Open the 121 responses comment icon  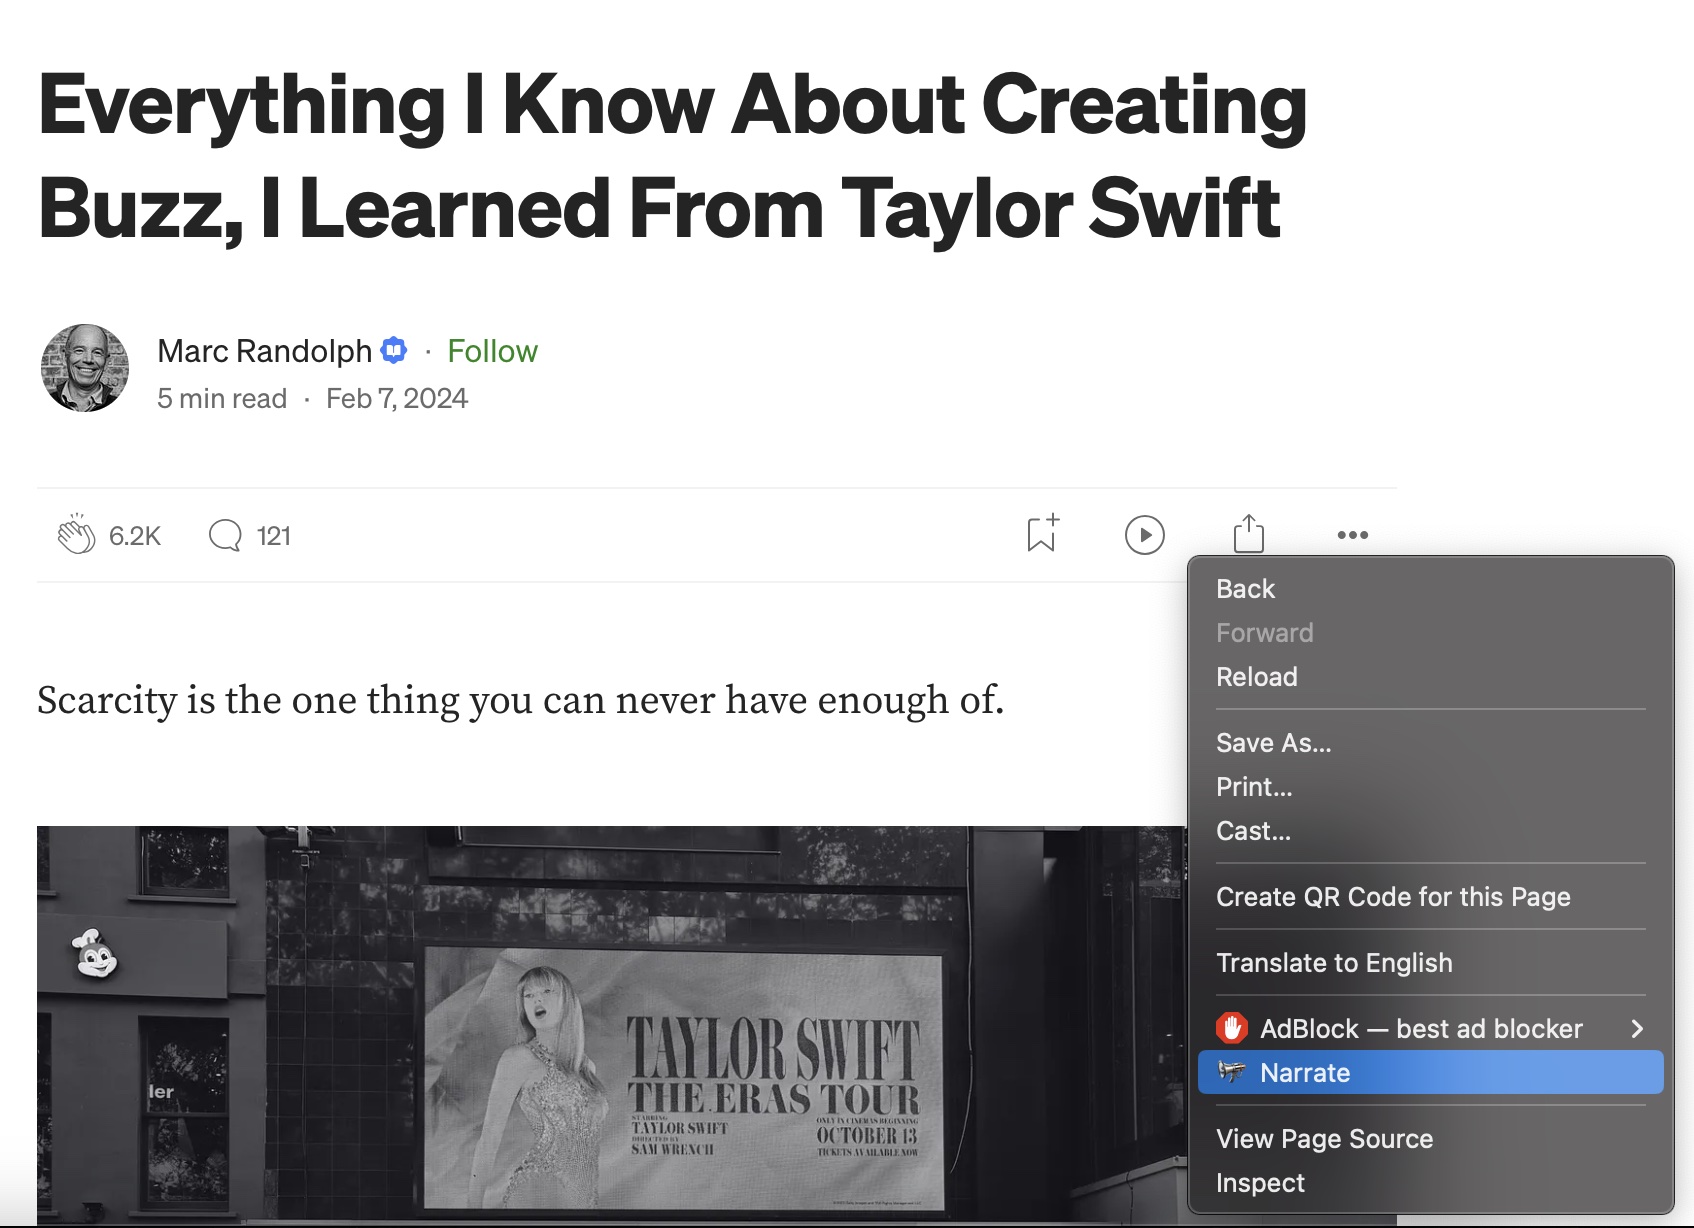tap(225, 535)
